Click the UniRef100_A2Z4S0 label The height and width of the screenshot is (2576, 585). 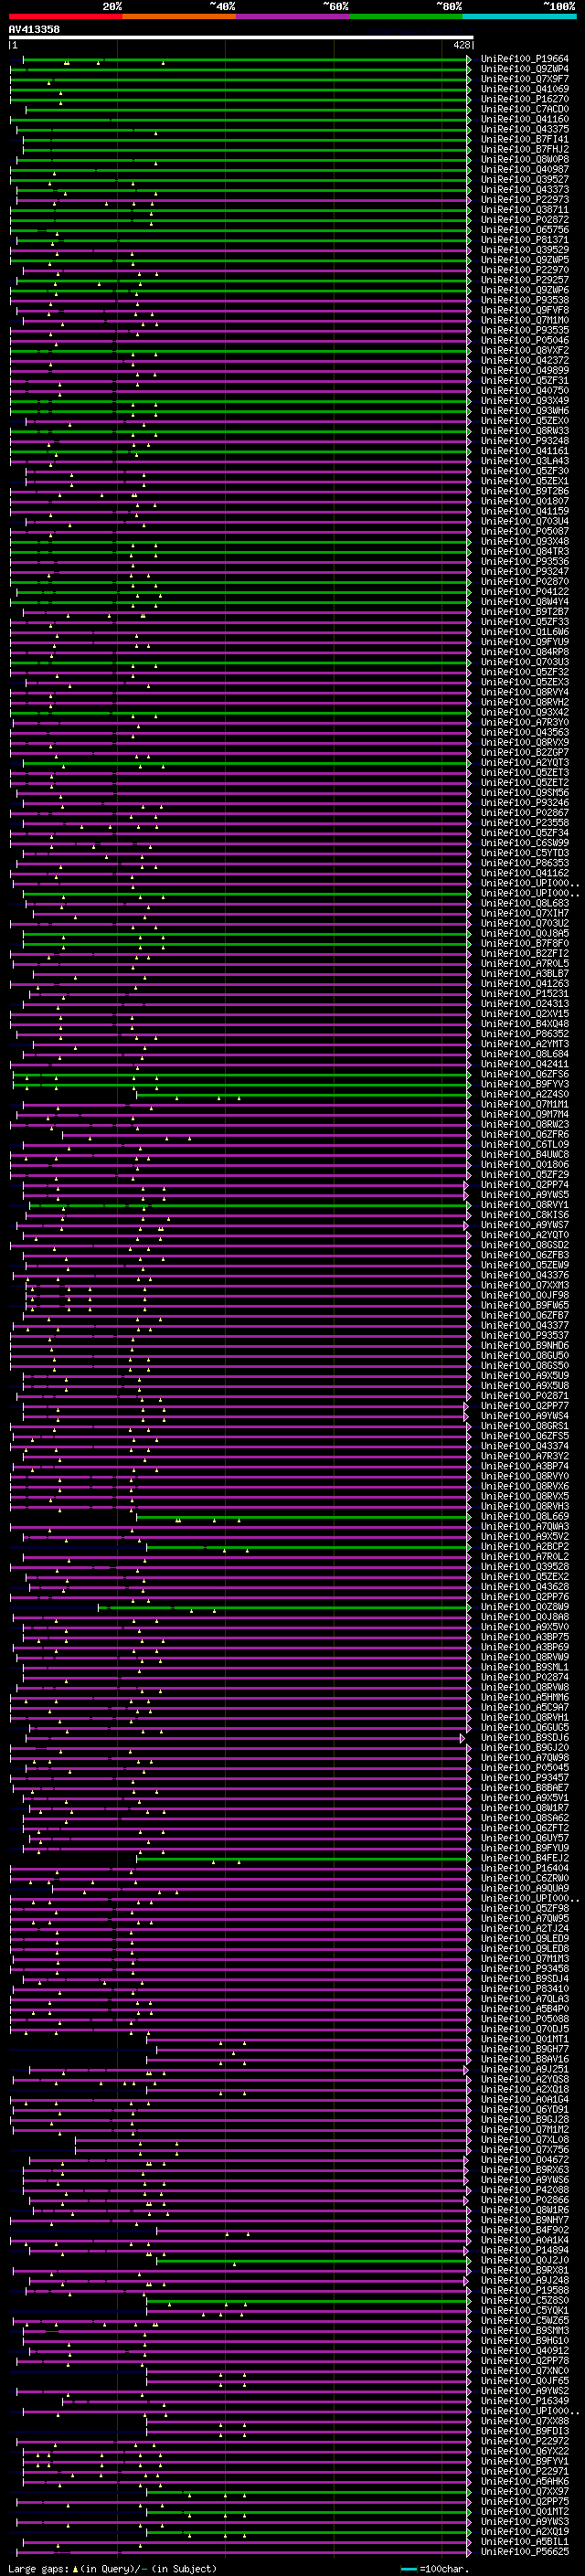tap(524, 1094)
